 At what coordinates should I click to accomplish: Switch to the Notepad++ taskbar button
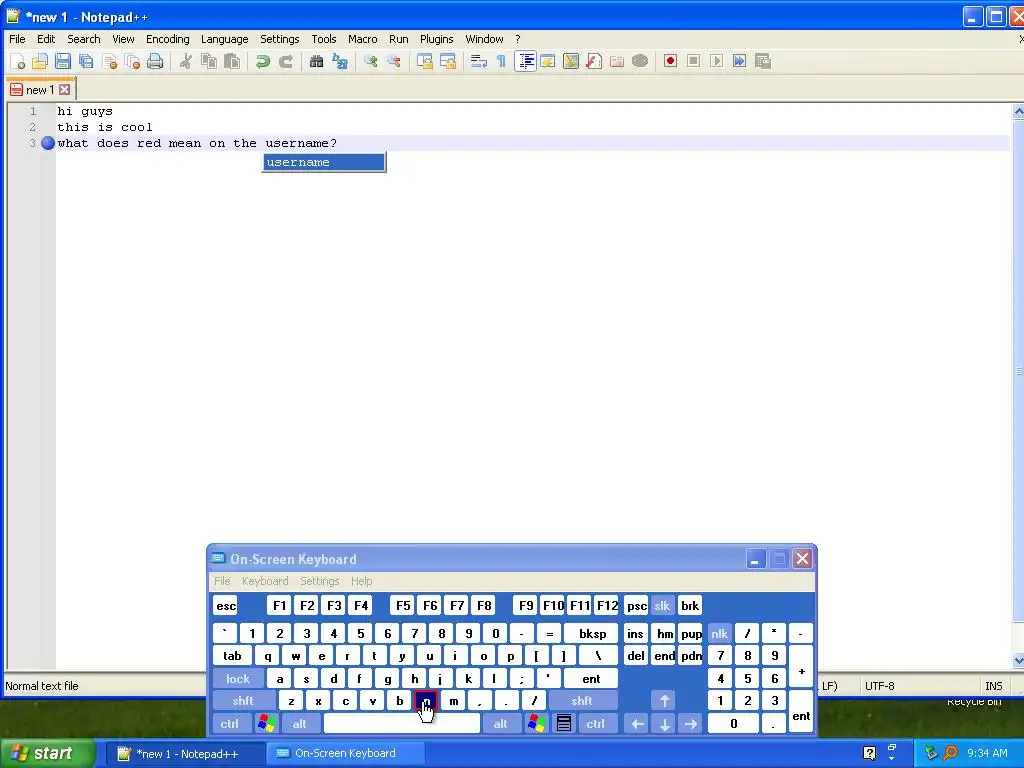click(x=185, y=754)
